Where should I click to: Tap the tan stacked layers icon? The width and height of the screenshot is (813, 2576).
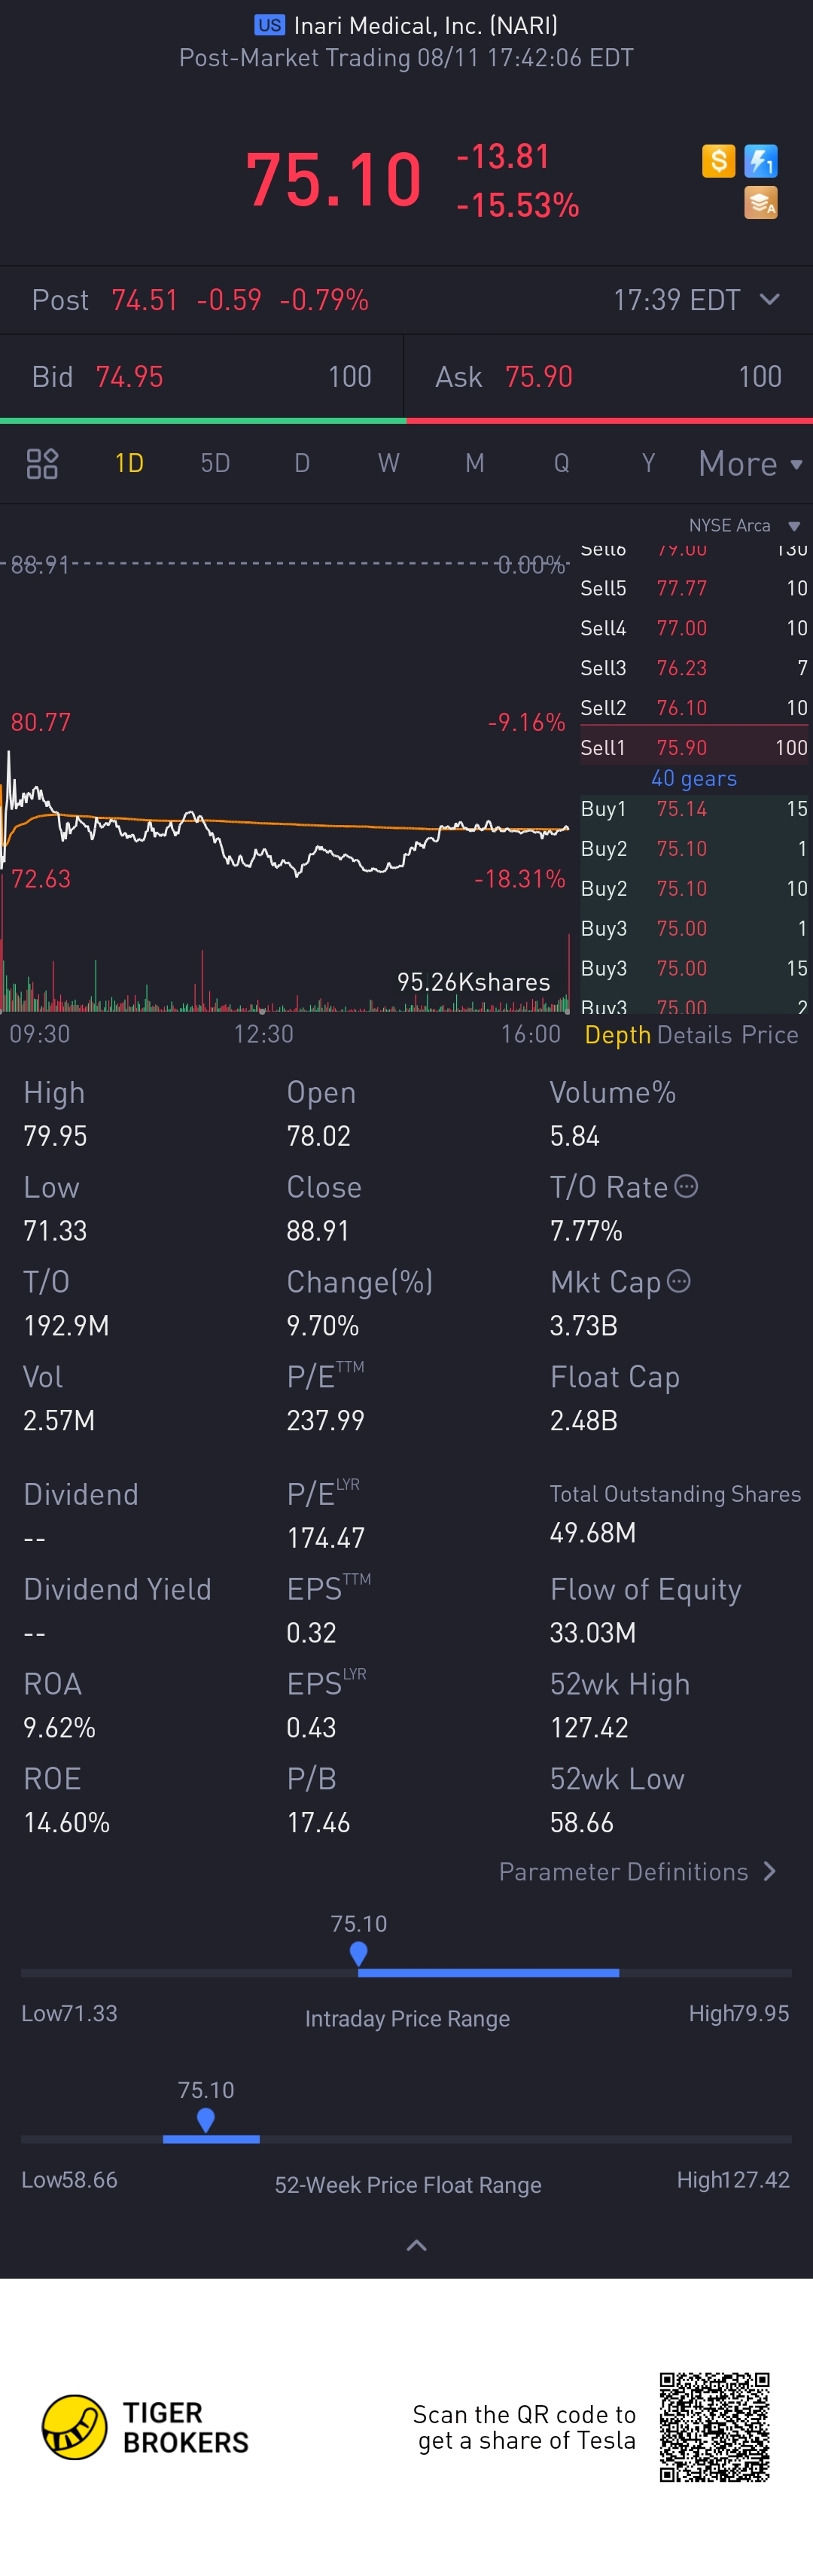coord(761,203)
